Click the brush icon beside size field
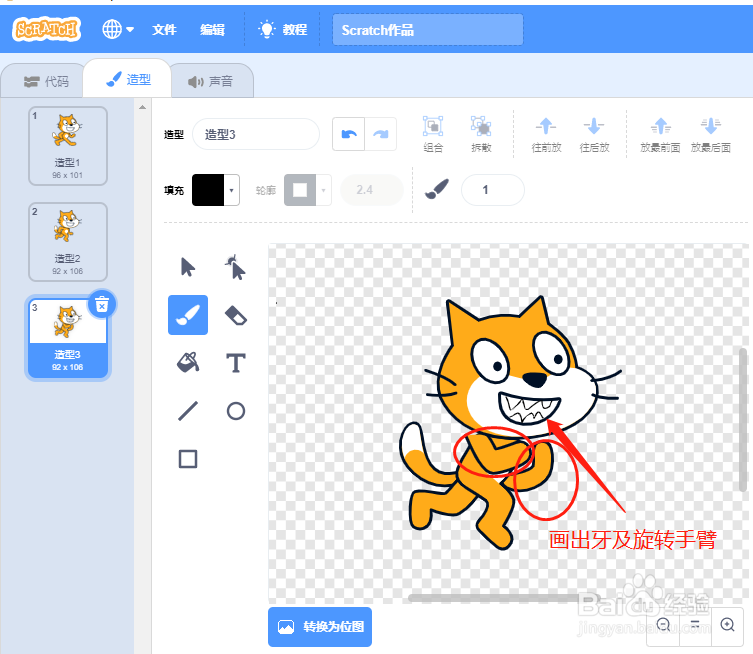The width and height of the screenshot is (753, 654). click(x=437, y=189)
